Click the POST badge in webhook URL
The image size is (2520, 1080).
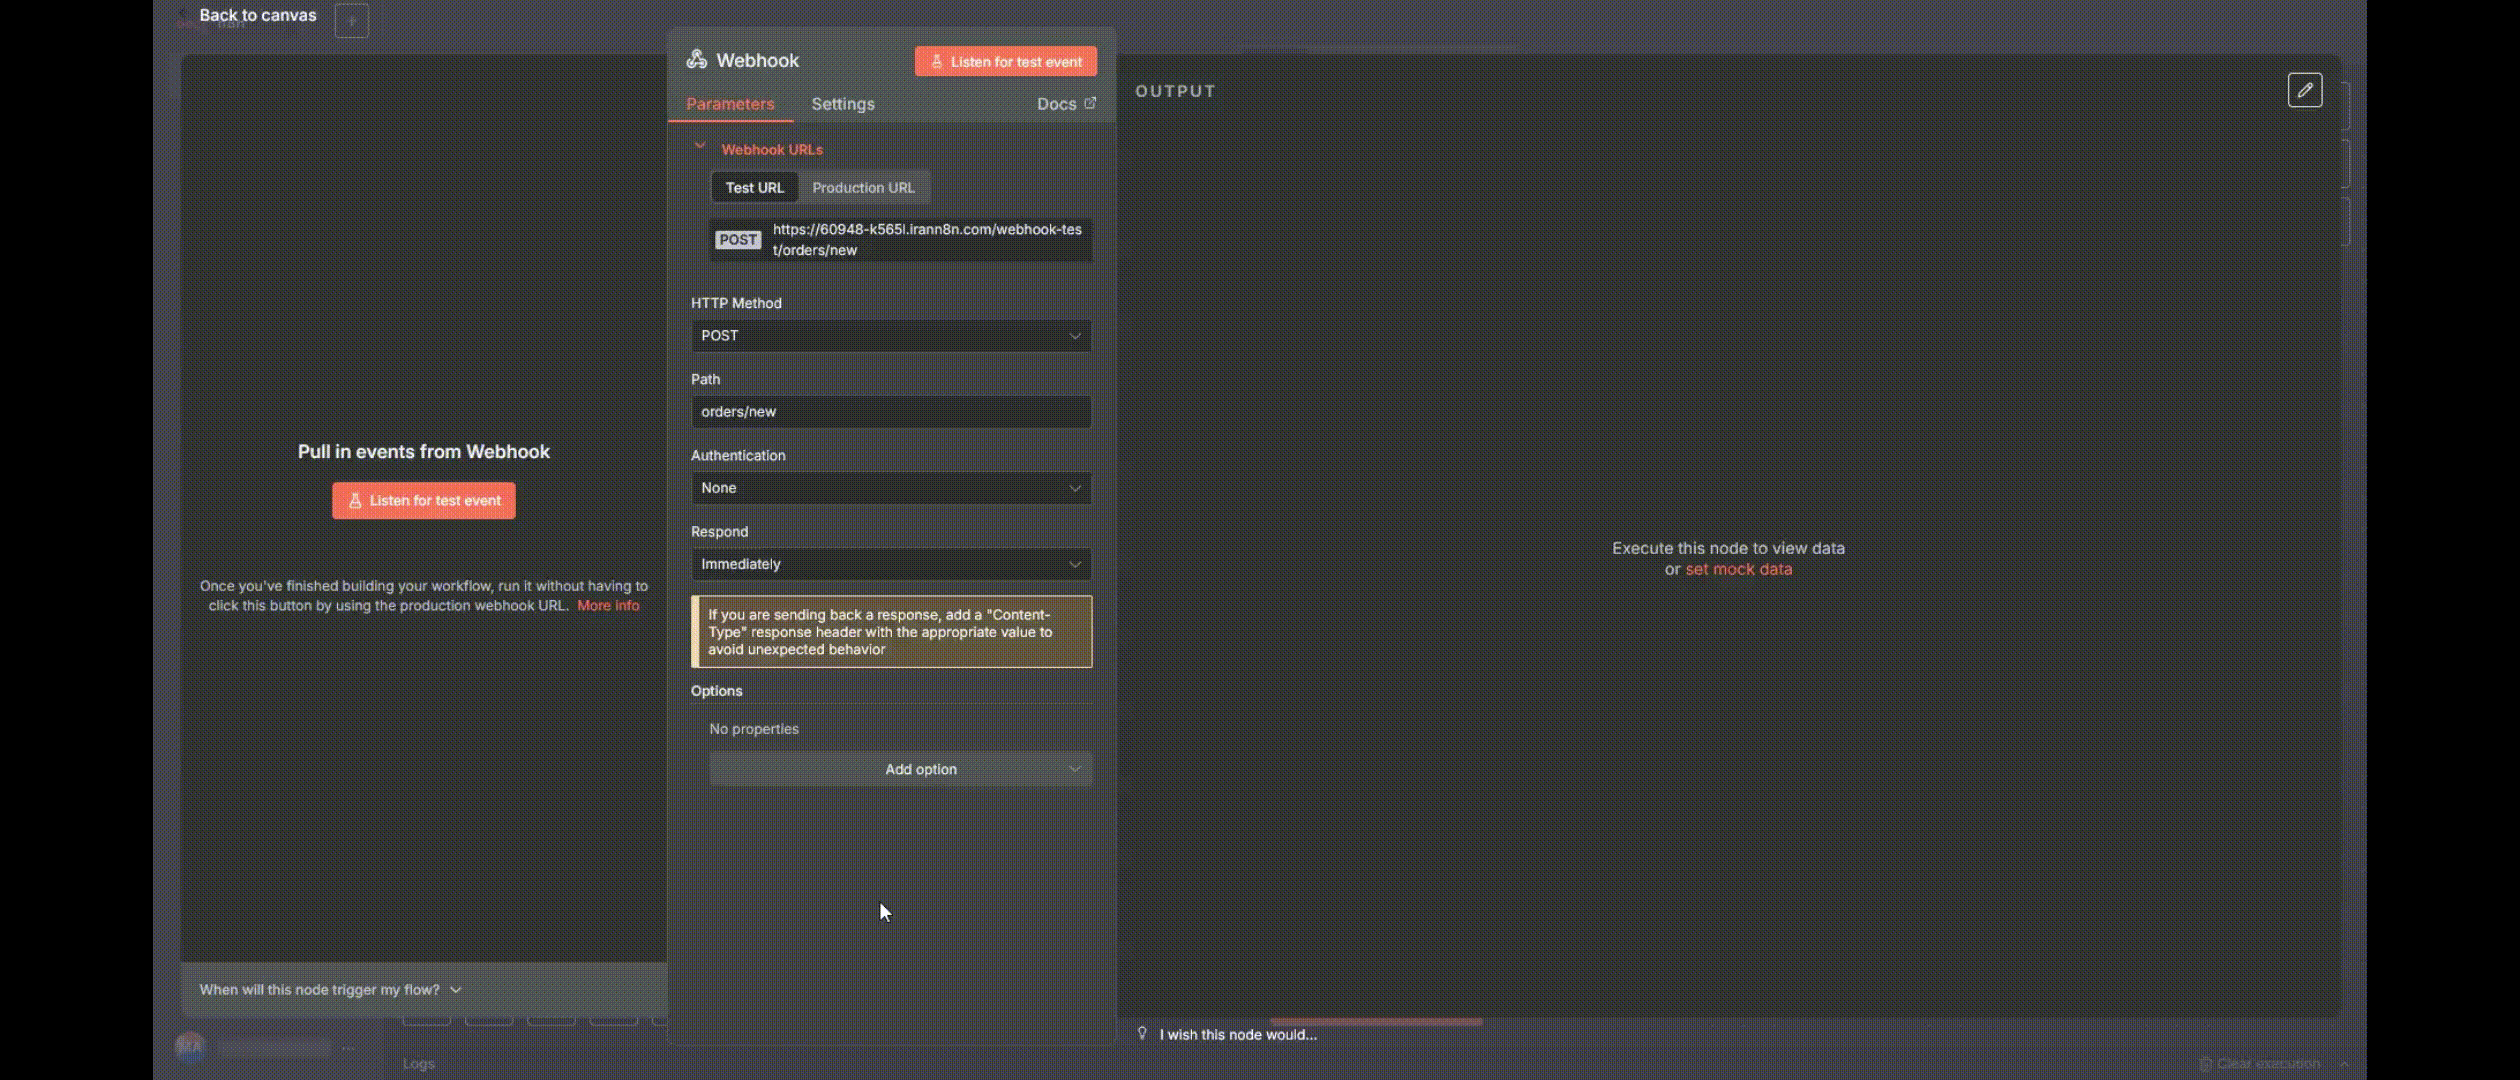[x=738, y=240]
